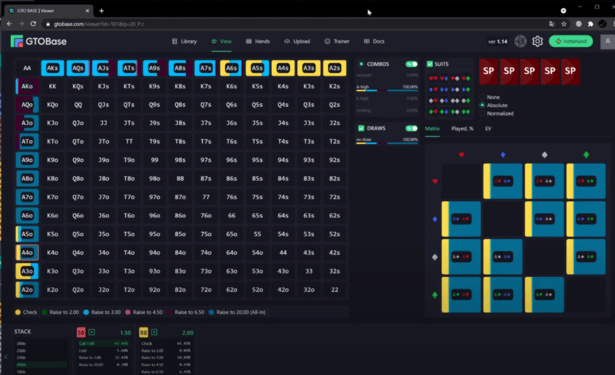Open the user profile avatar icon
The width and height of the screenshot is (615, 375).
point(608,41)
